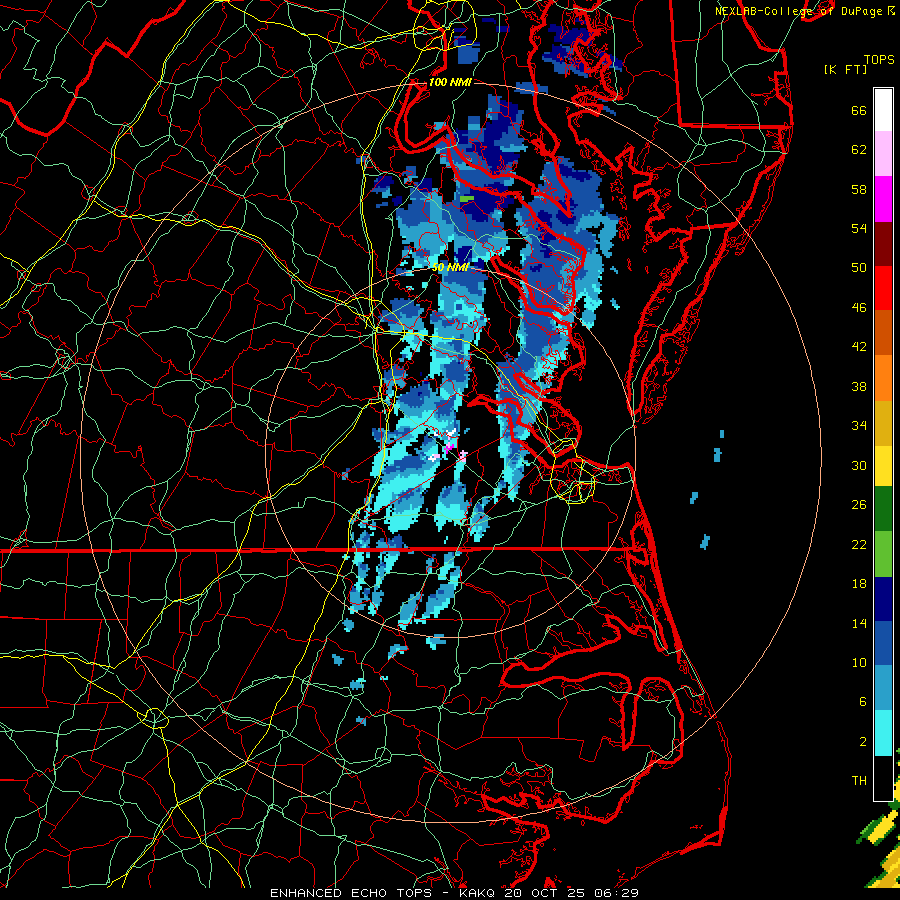Click the [K FT] units label
Screen dimensions: 900x900
coord(845,69)
